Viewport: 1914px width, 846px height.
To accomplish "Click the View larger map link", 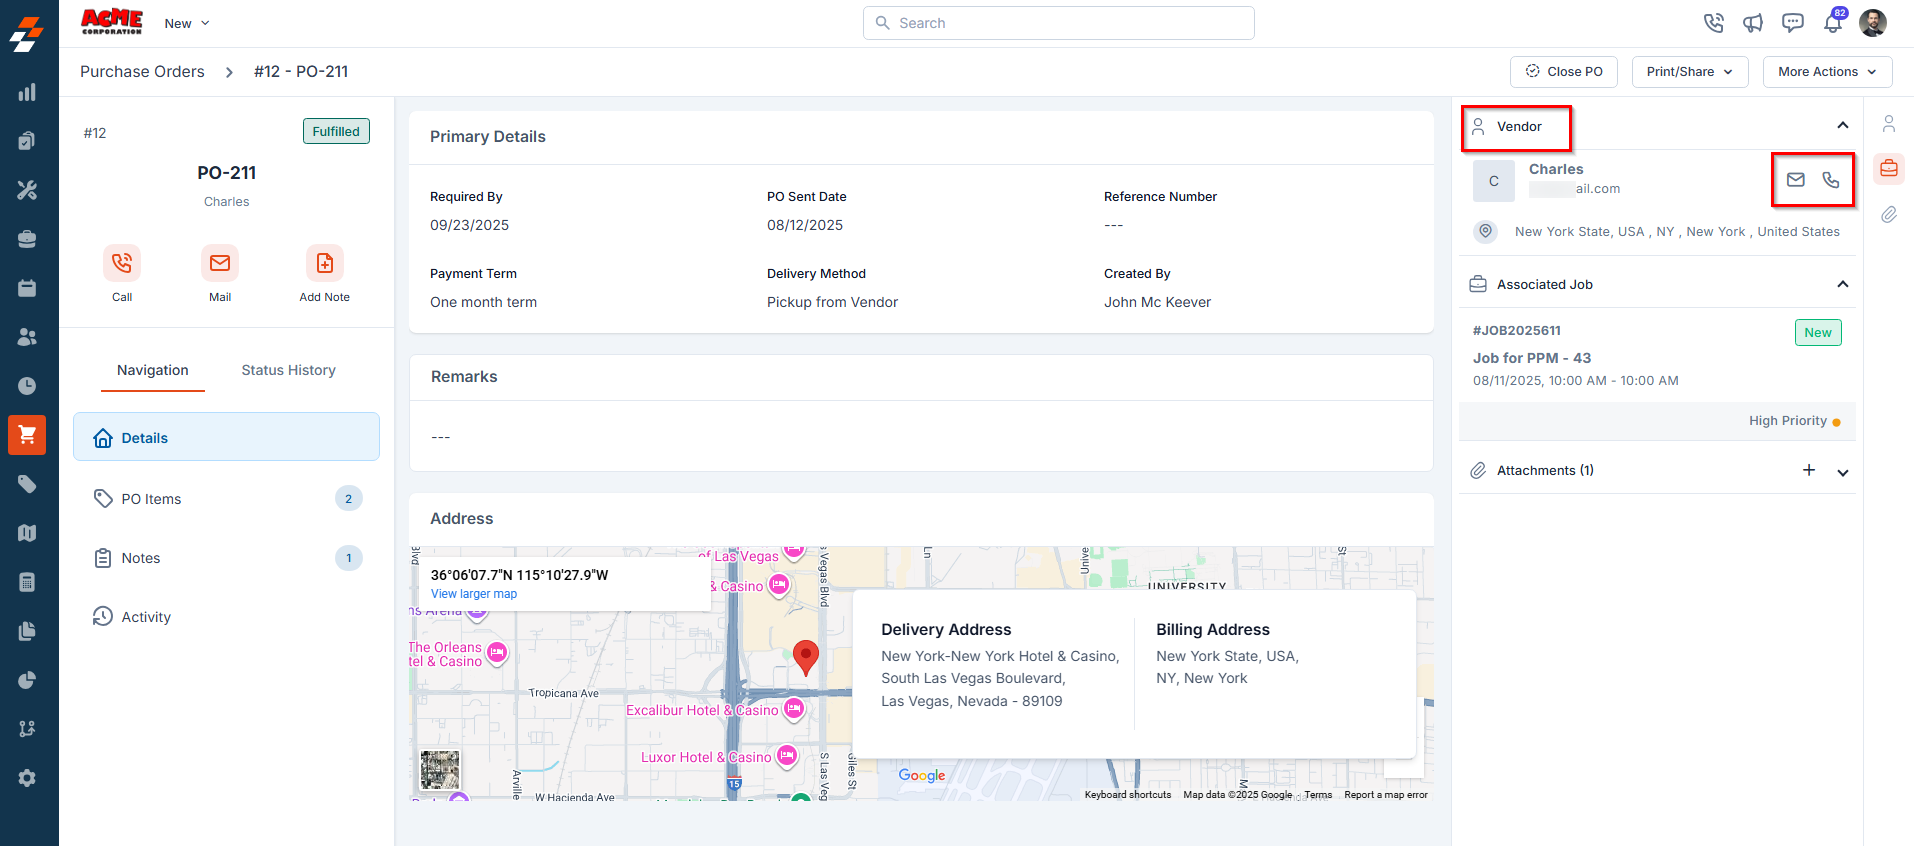I will pos(474,594).
